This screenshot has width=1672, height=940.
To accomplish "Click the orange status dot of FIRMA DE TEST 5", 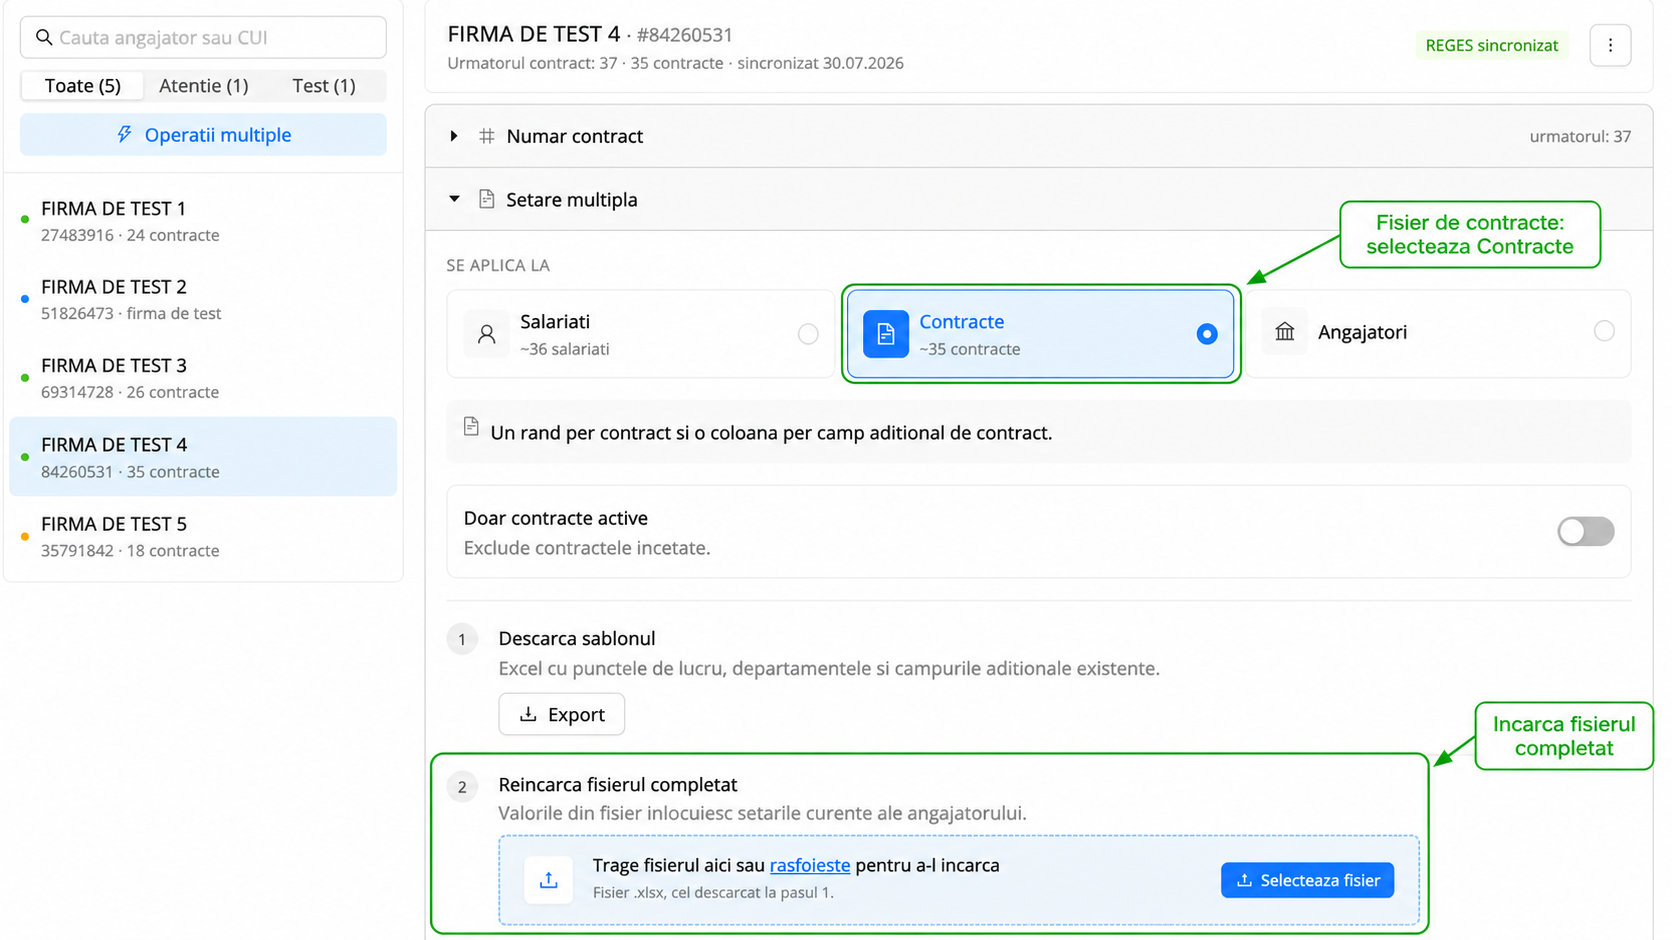I will tap(25, 536).
